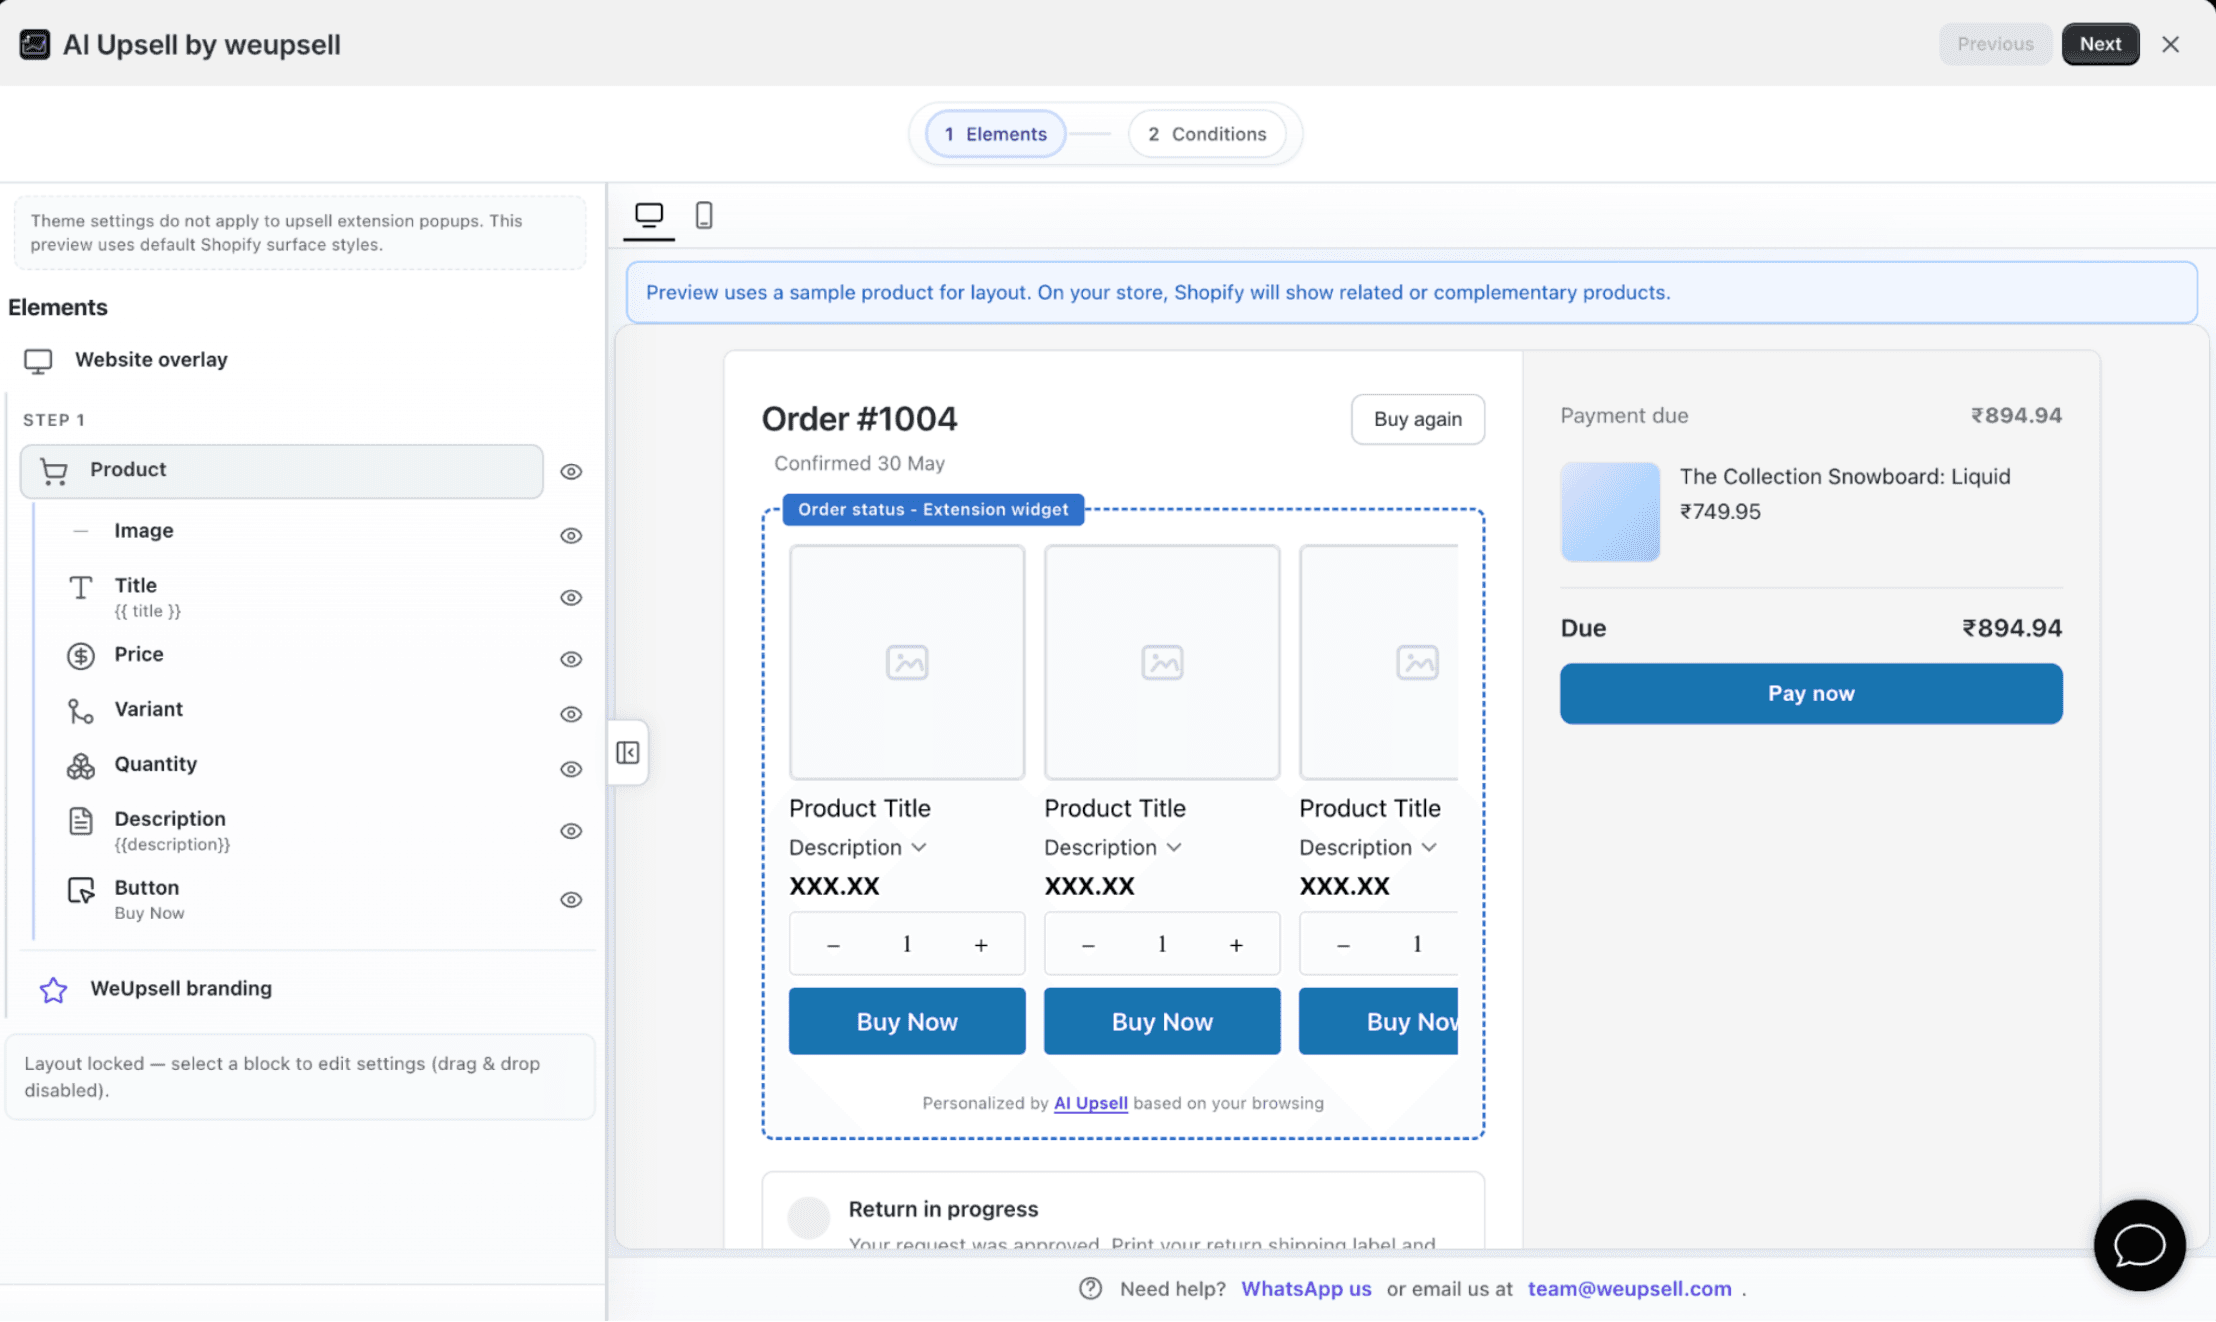Viewport: 2216px width, 1322px height.
Task: Switch to mobile preview icon
Action: pyautogui.click(x=704, y=215)
